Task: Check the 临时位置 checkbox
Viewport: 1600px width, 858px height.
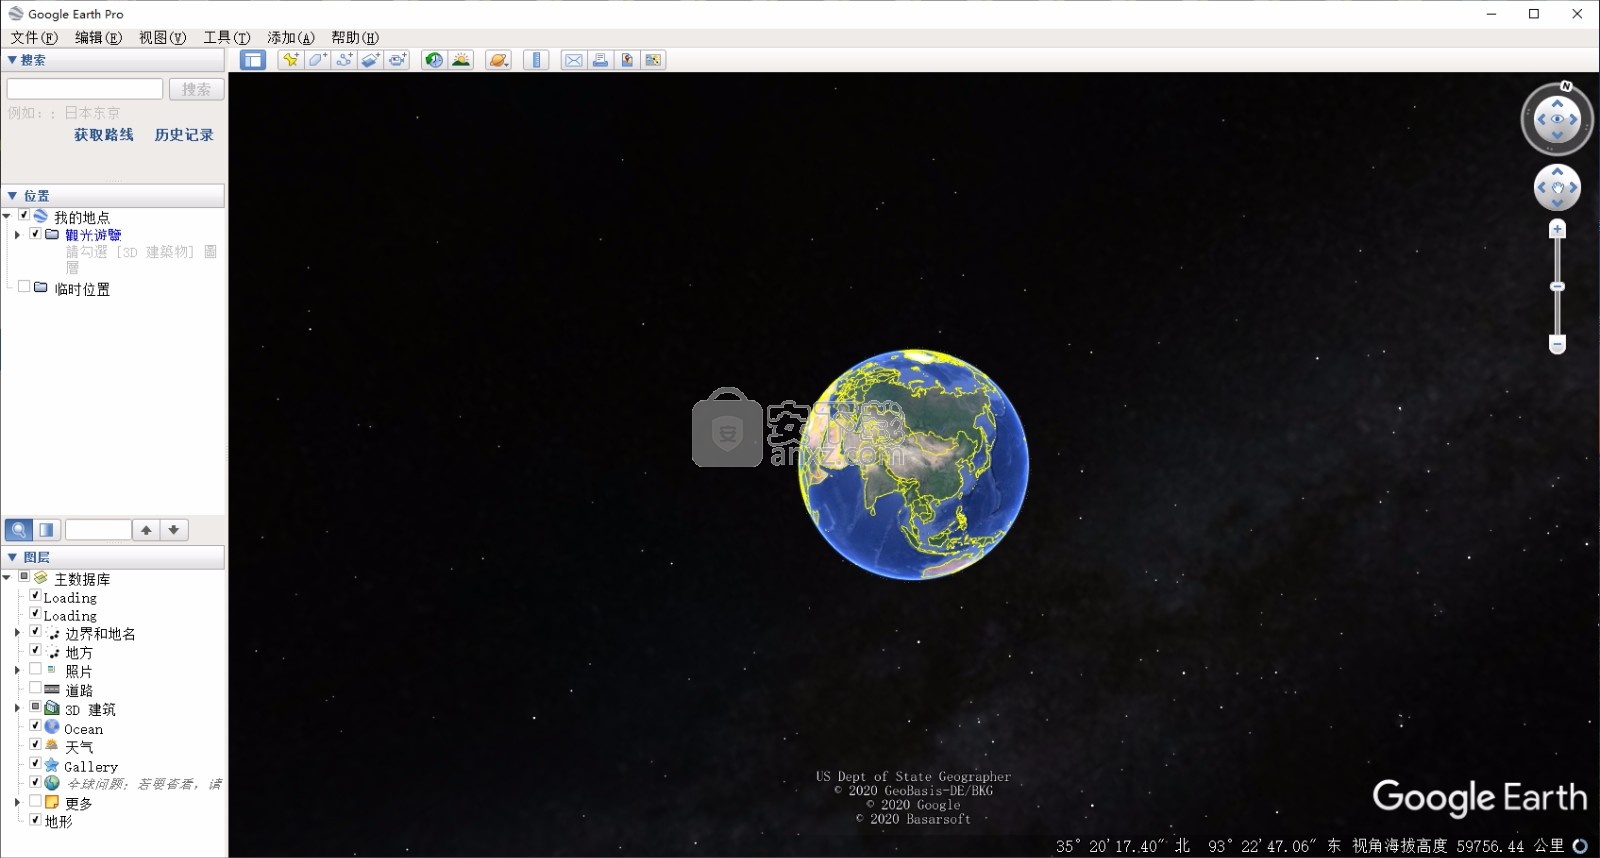Action: pyautogui.click(x=24, y=286)
